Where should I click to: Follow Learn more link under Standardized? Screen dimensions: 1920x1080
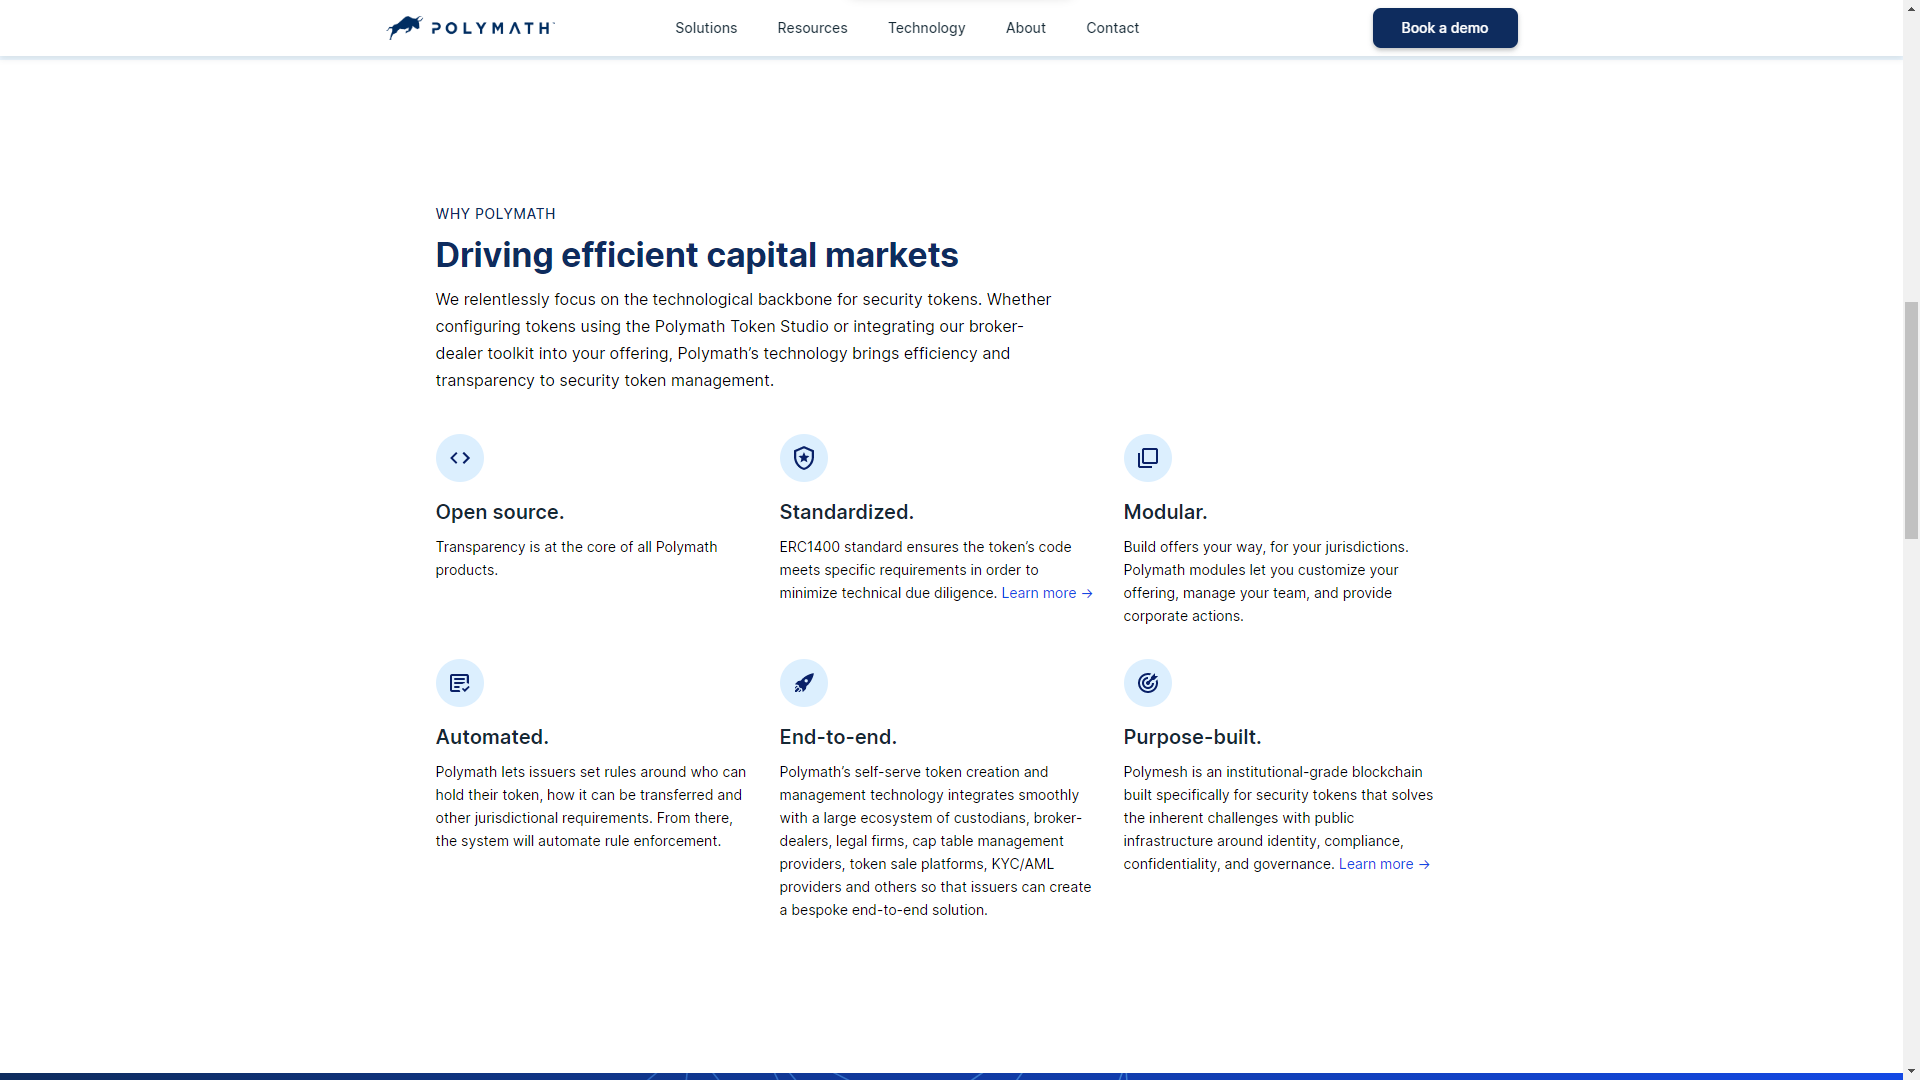click(x=1047, y=593)
